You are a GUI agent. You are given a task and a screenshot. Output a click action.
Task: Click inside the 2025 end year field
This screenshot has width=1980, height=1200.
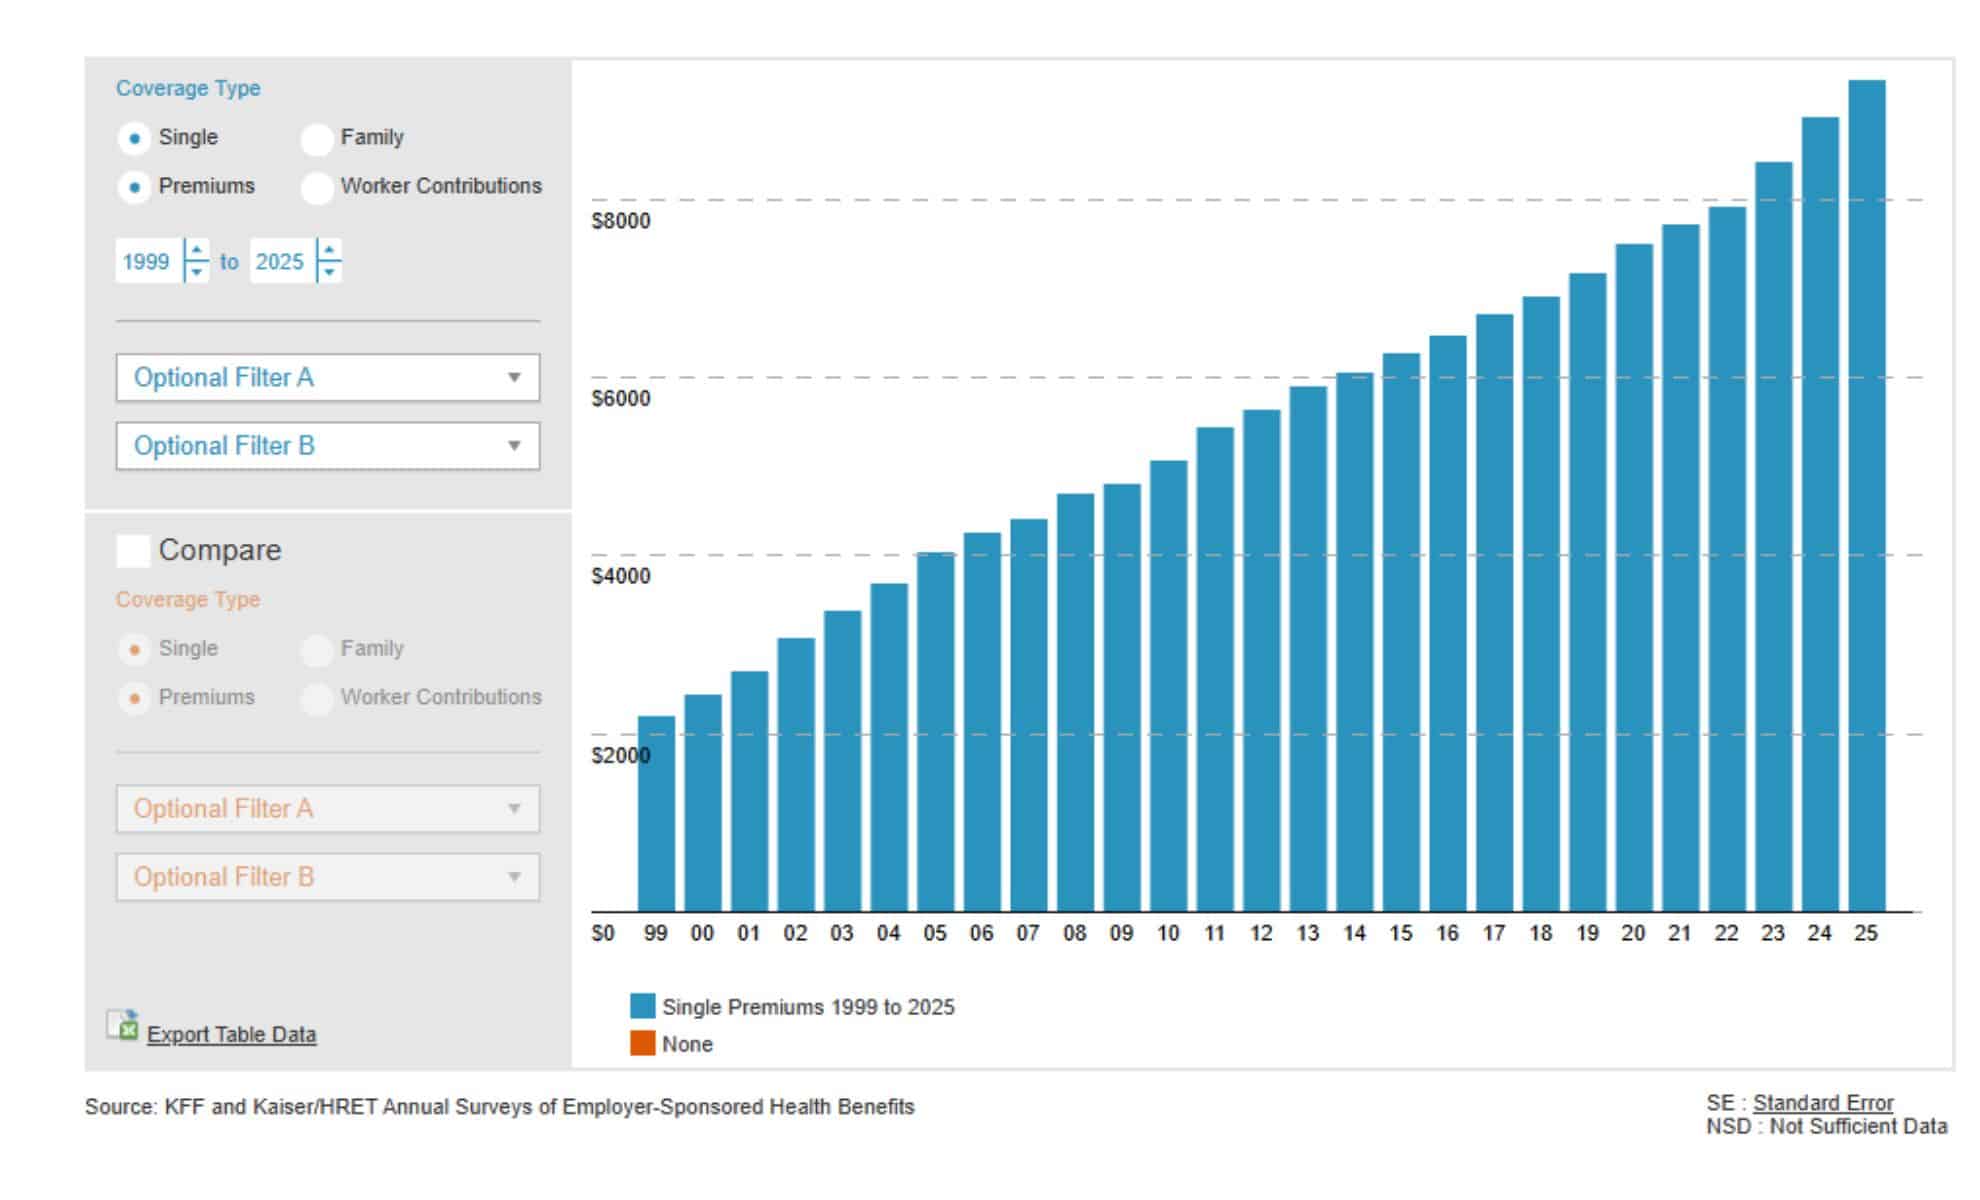(281, 261)
